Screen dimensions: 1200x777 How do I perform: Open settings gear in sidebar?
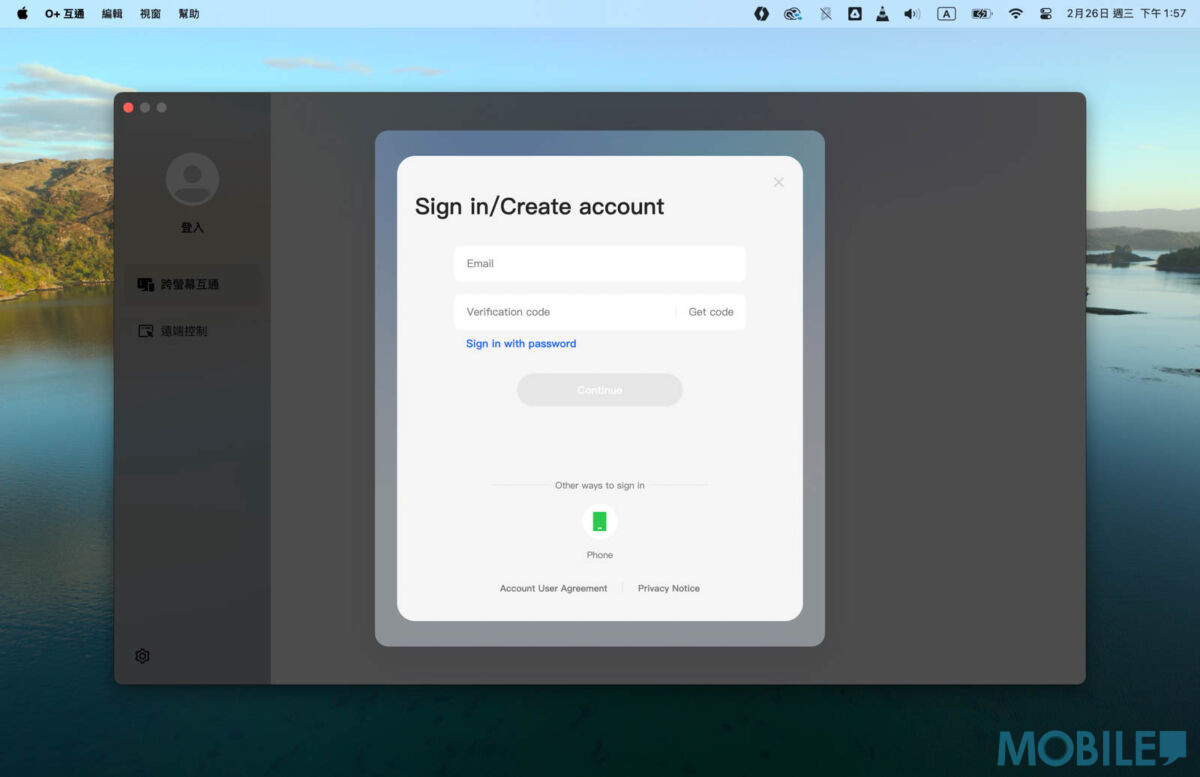[x=142, y=656]
